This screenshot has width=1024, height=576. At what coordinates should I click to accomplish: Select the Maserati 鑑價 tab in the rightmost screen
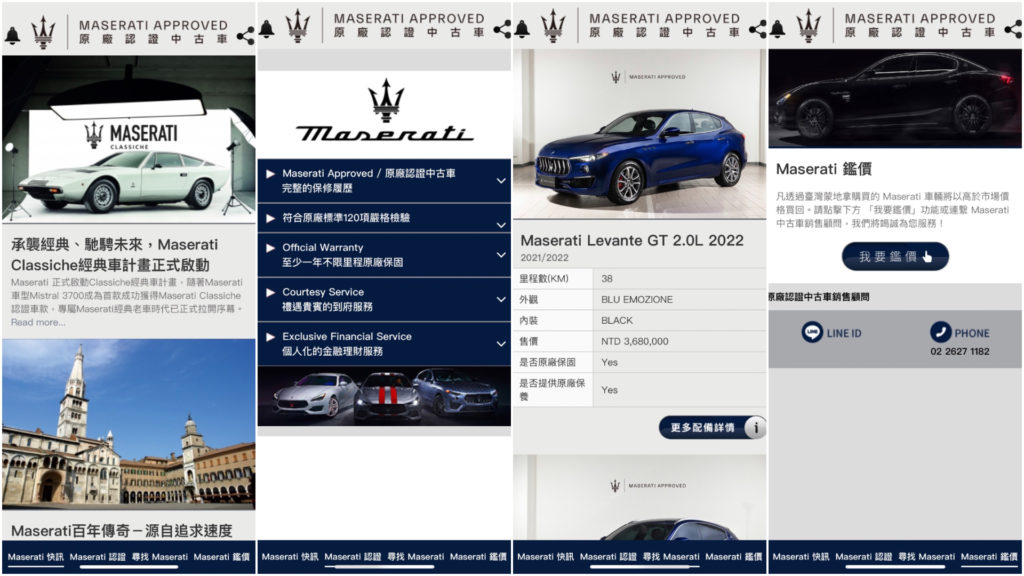pos(989,557)
